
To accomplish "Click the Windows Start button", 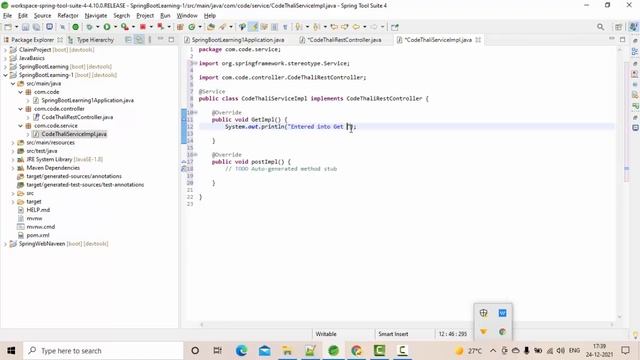I will (x=11, y=351).
